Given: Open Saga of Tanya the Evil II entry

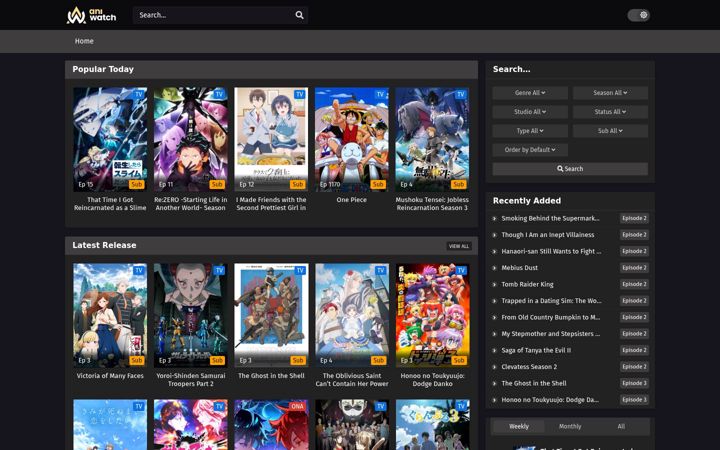Looking at the screenshot, I should pos(536,350).
